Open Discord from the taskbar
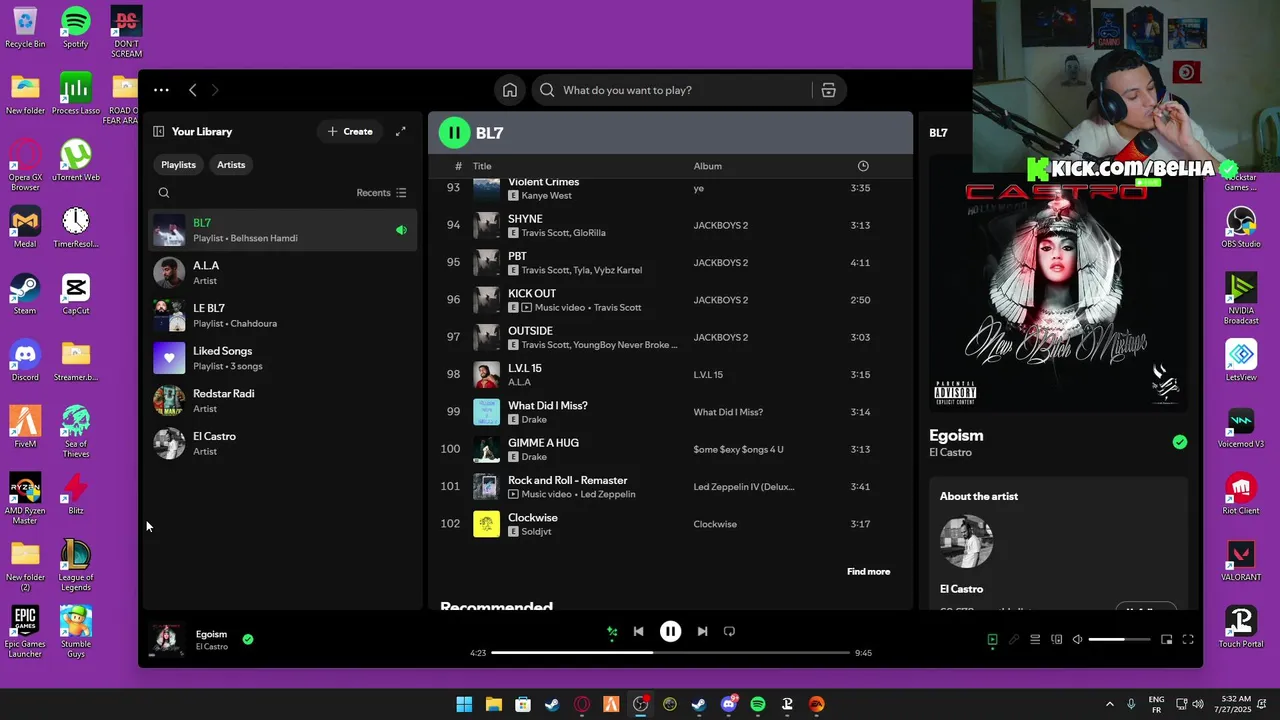 coord(729,704)
